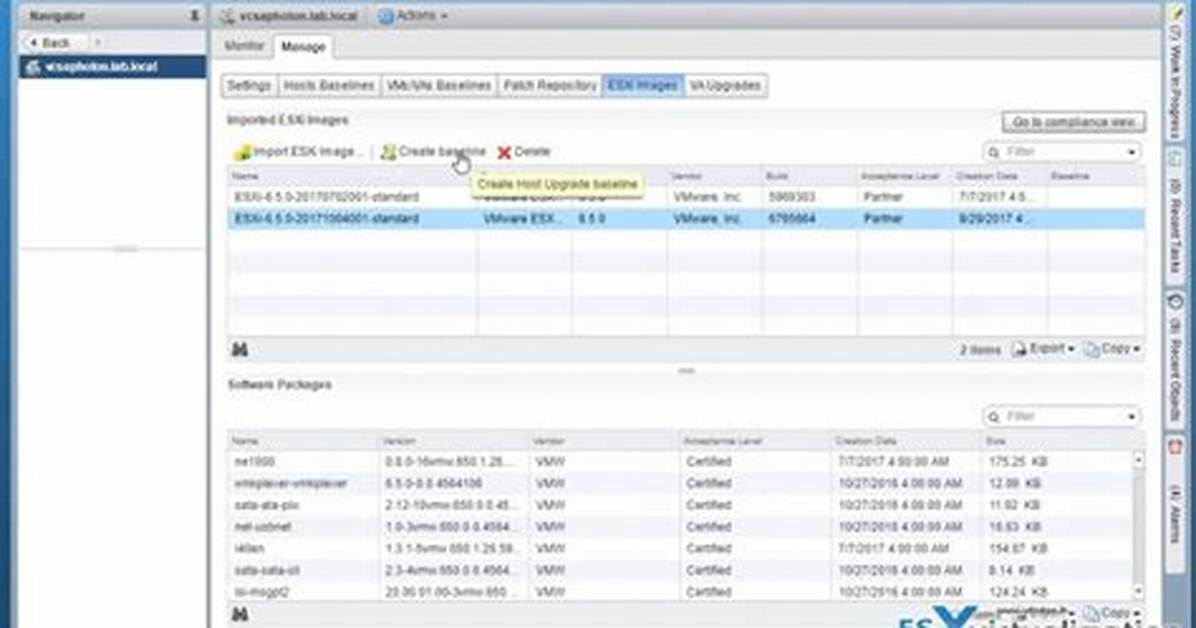Click the Copy icon in images footer
This screenshot has height=628, width=1196.
coord(1092,349)
